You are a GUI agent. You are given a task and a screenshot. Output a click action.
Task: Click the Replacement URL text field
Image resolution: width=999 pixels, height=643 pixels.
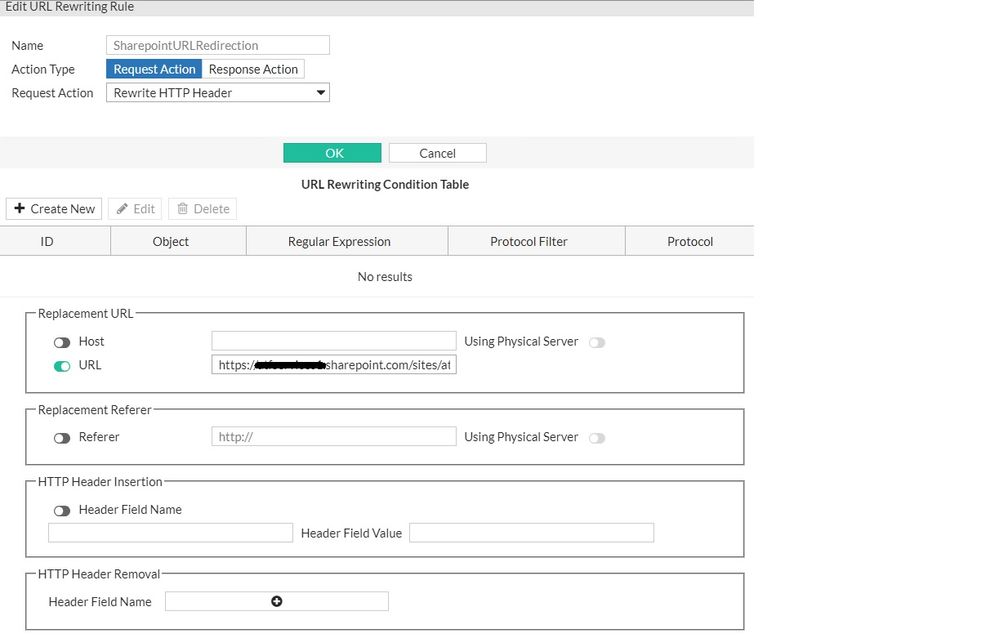click(334, 365)
